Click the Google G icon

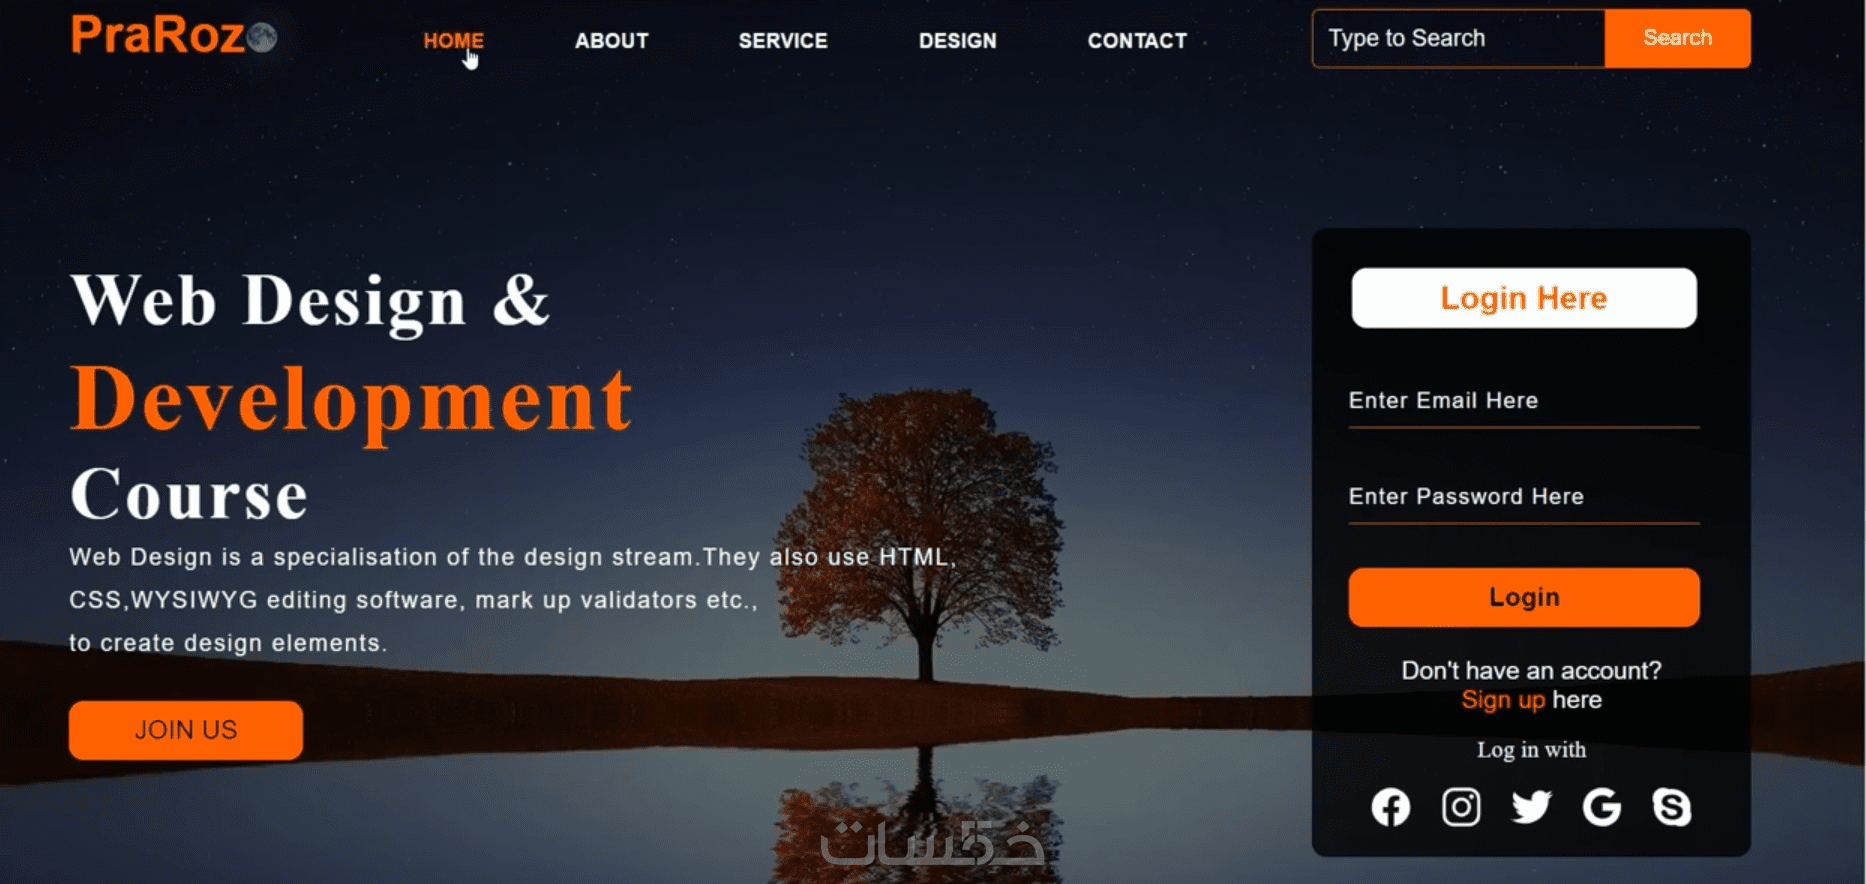(1601, 806)
